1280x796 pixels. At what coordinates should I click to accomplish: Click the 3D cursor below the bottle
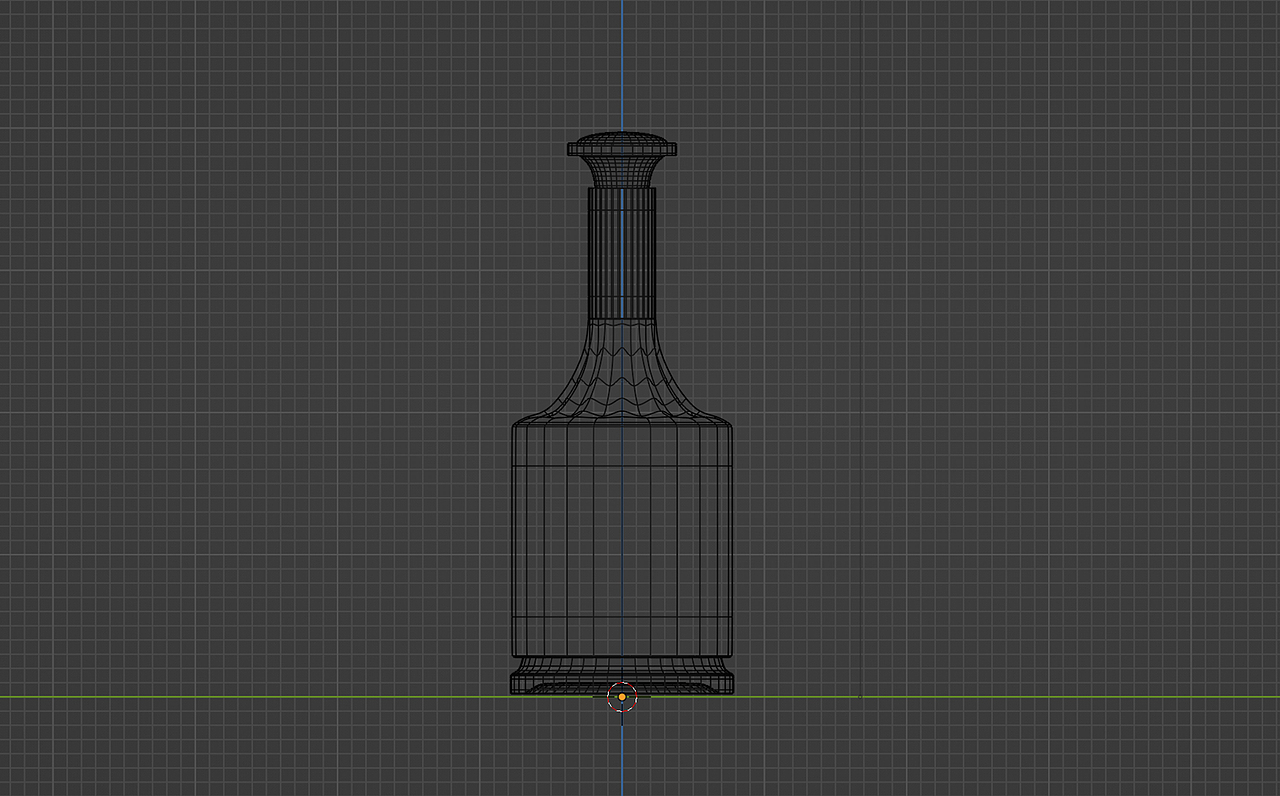(x=622, y=696)
